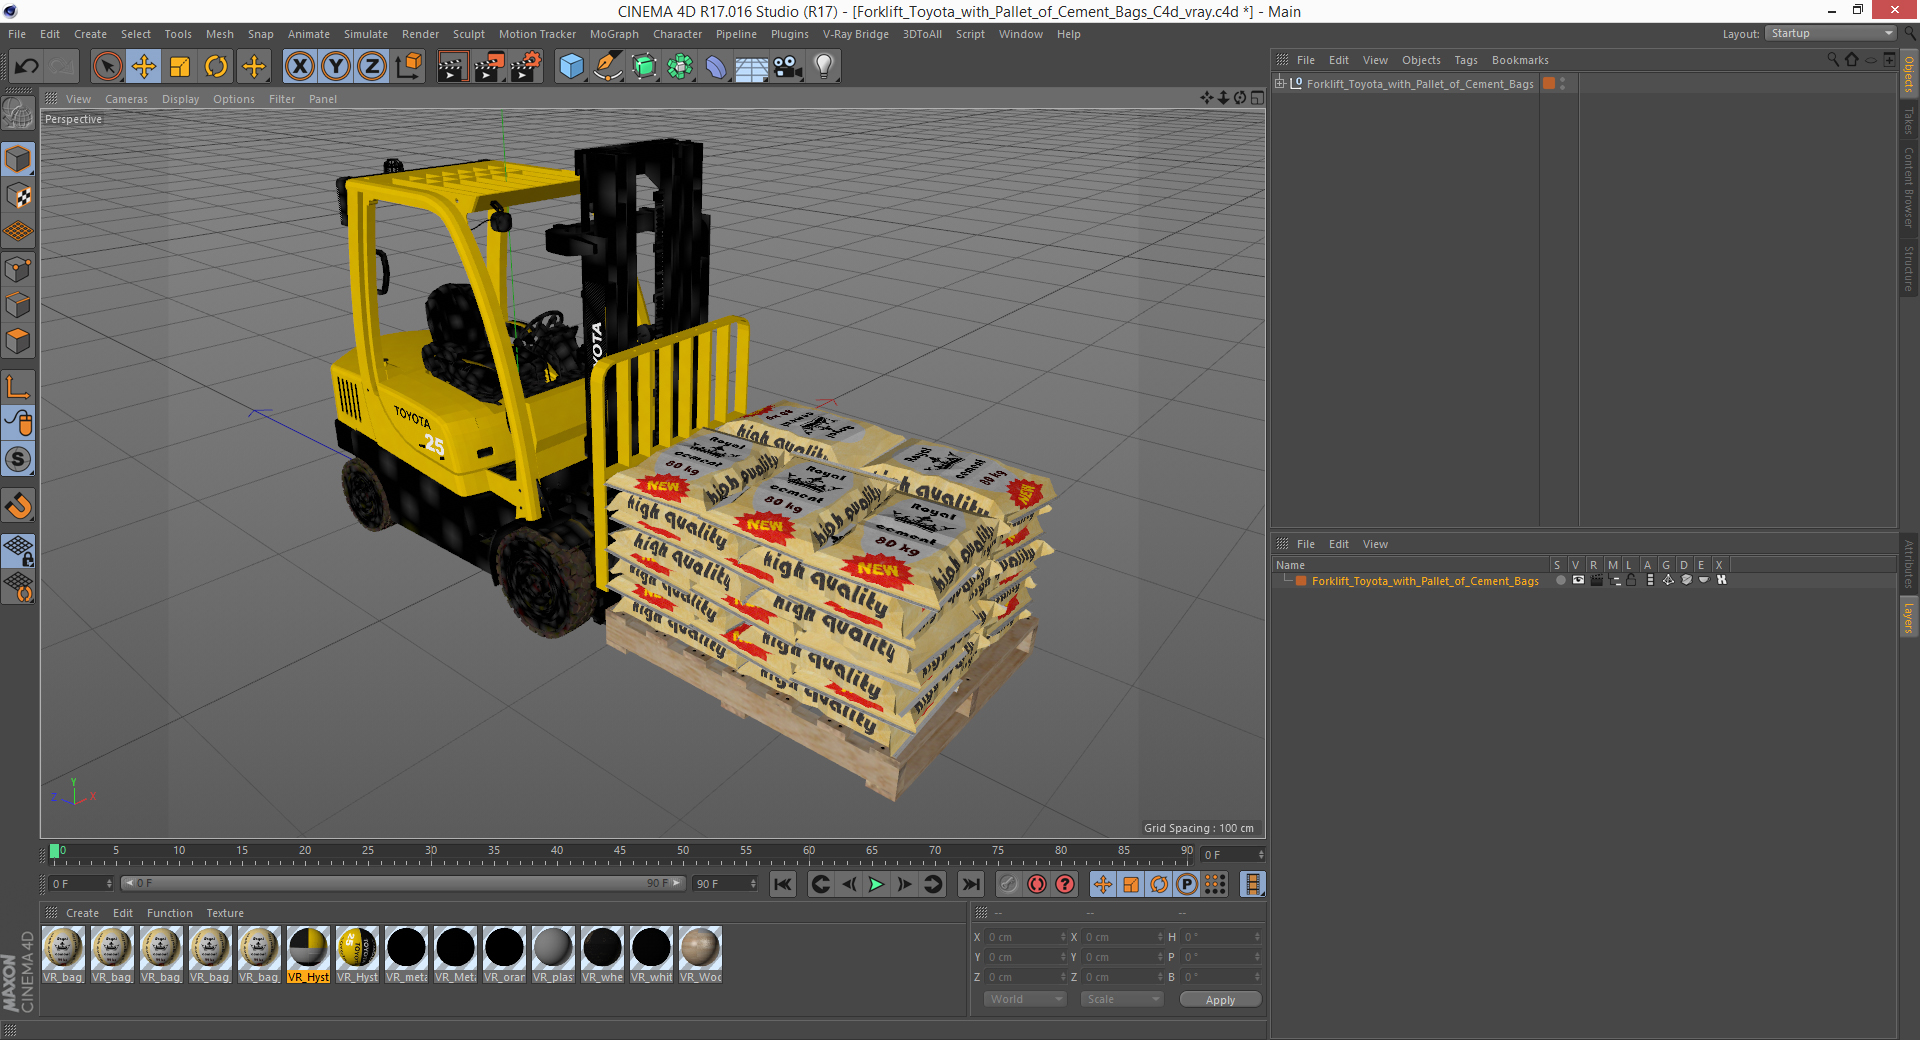Image resolution: width=1920 pixels, height=1040 pixels.
Task: Open the Layout Startup dropdown
Action: (x=1830, y=33)
